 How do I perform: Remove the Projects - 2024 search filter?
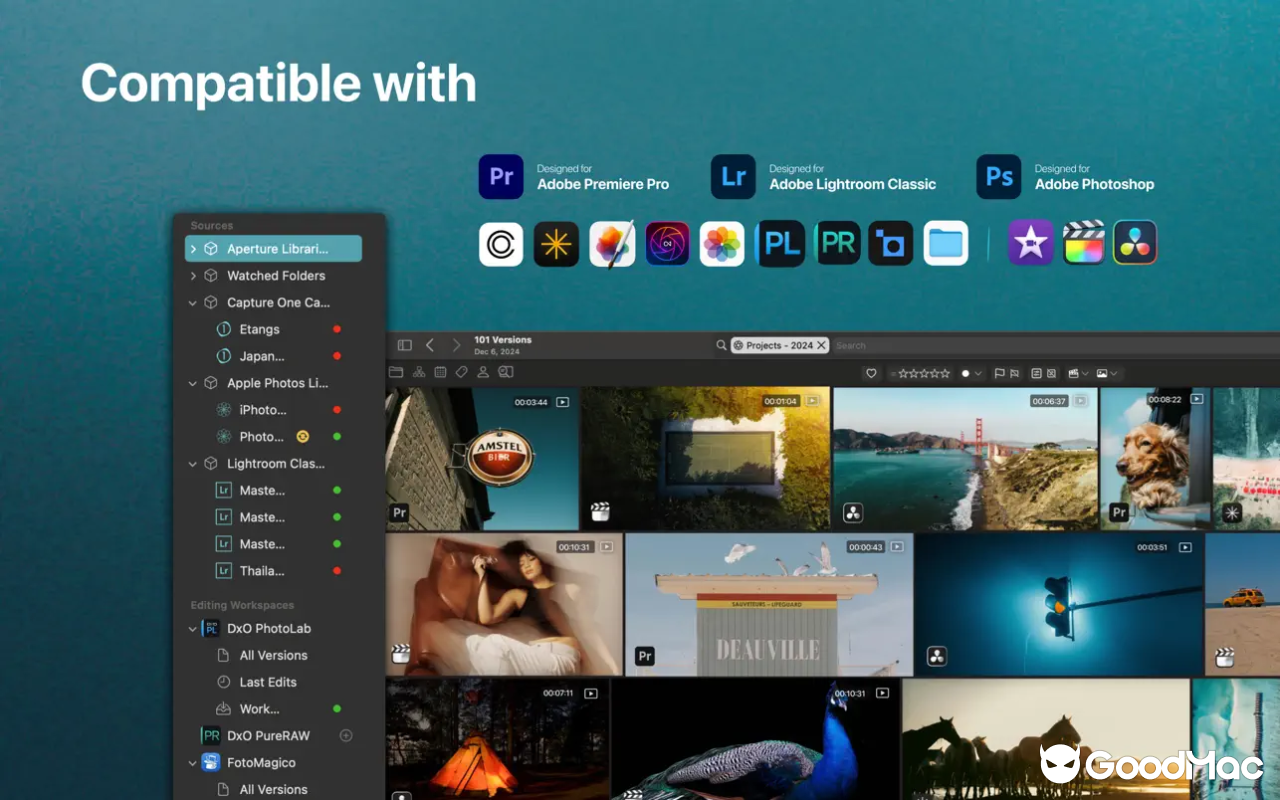(820, 344)
